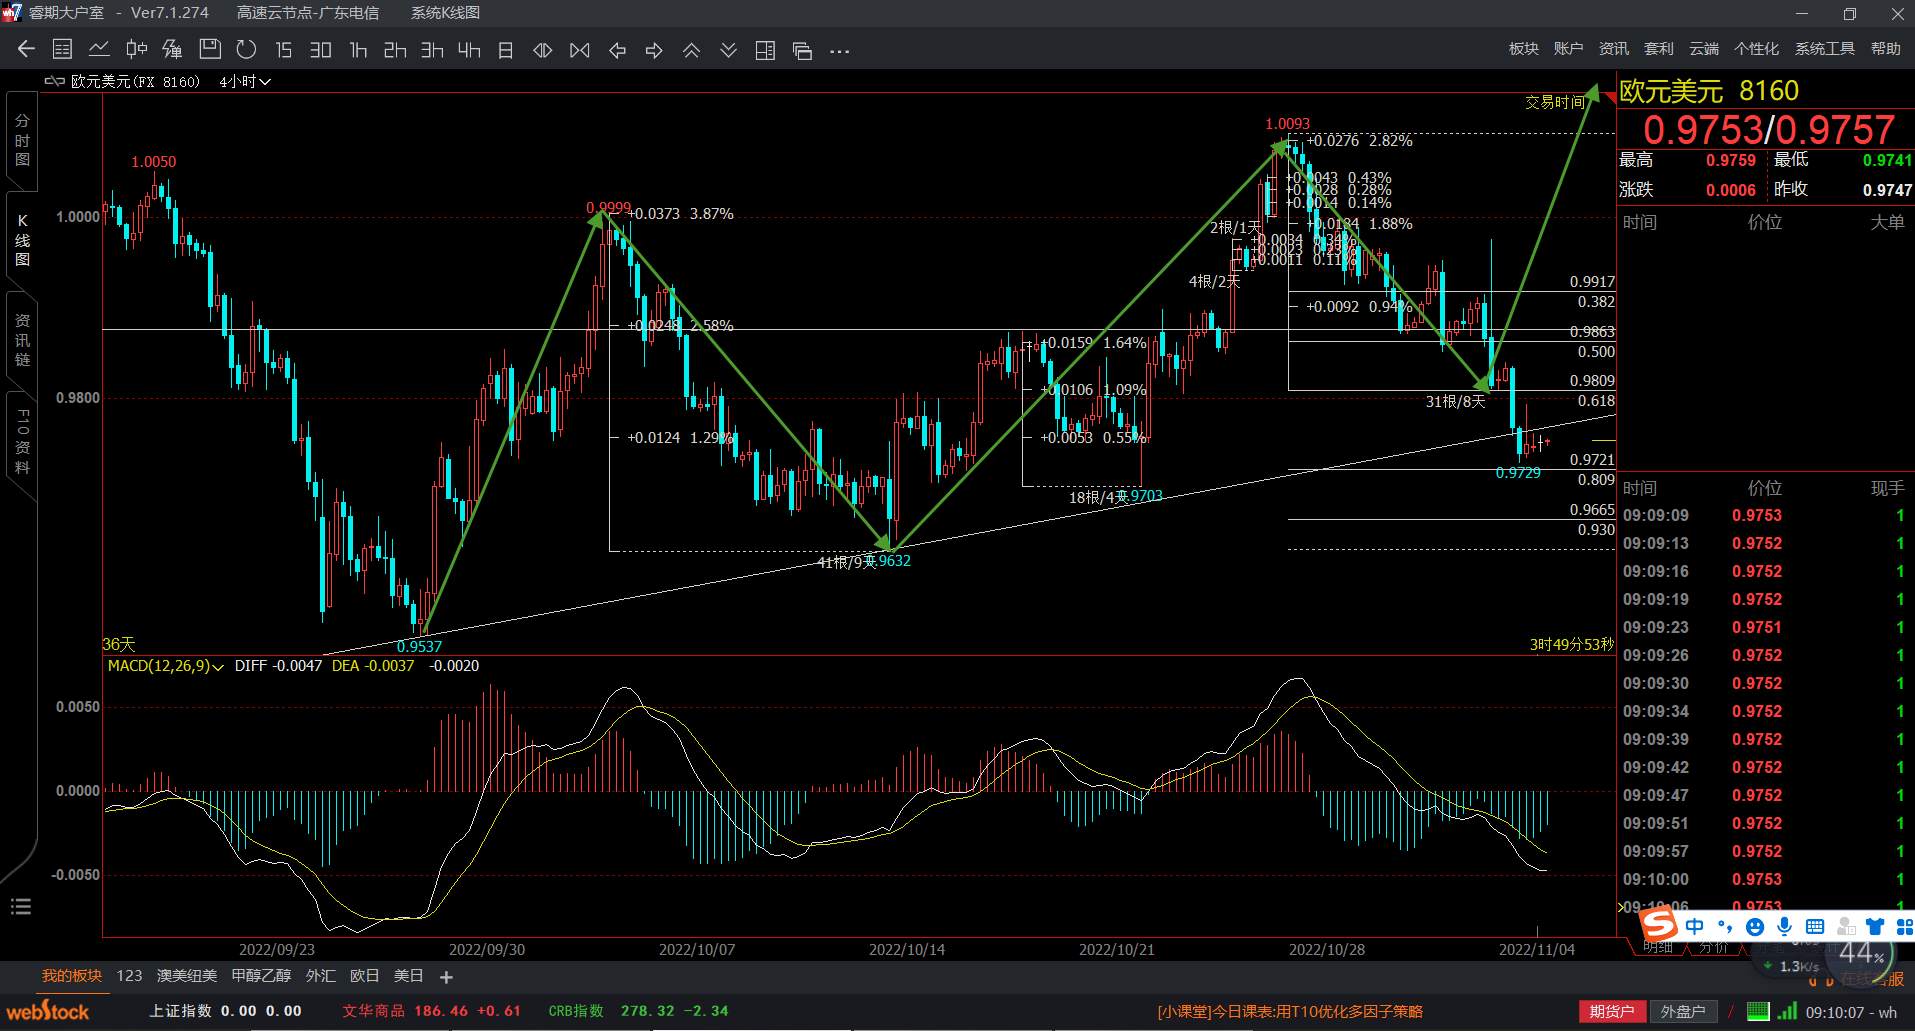Click the webstock logo
This screenshot has width=1915, height=1031.
[x=48, y=1011]
